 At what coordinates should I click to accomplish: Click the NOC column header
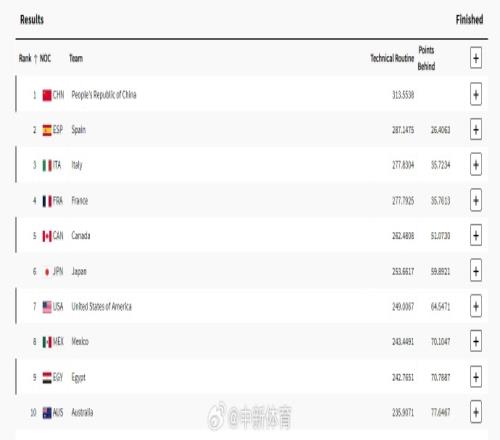point(45,58)
